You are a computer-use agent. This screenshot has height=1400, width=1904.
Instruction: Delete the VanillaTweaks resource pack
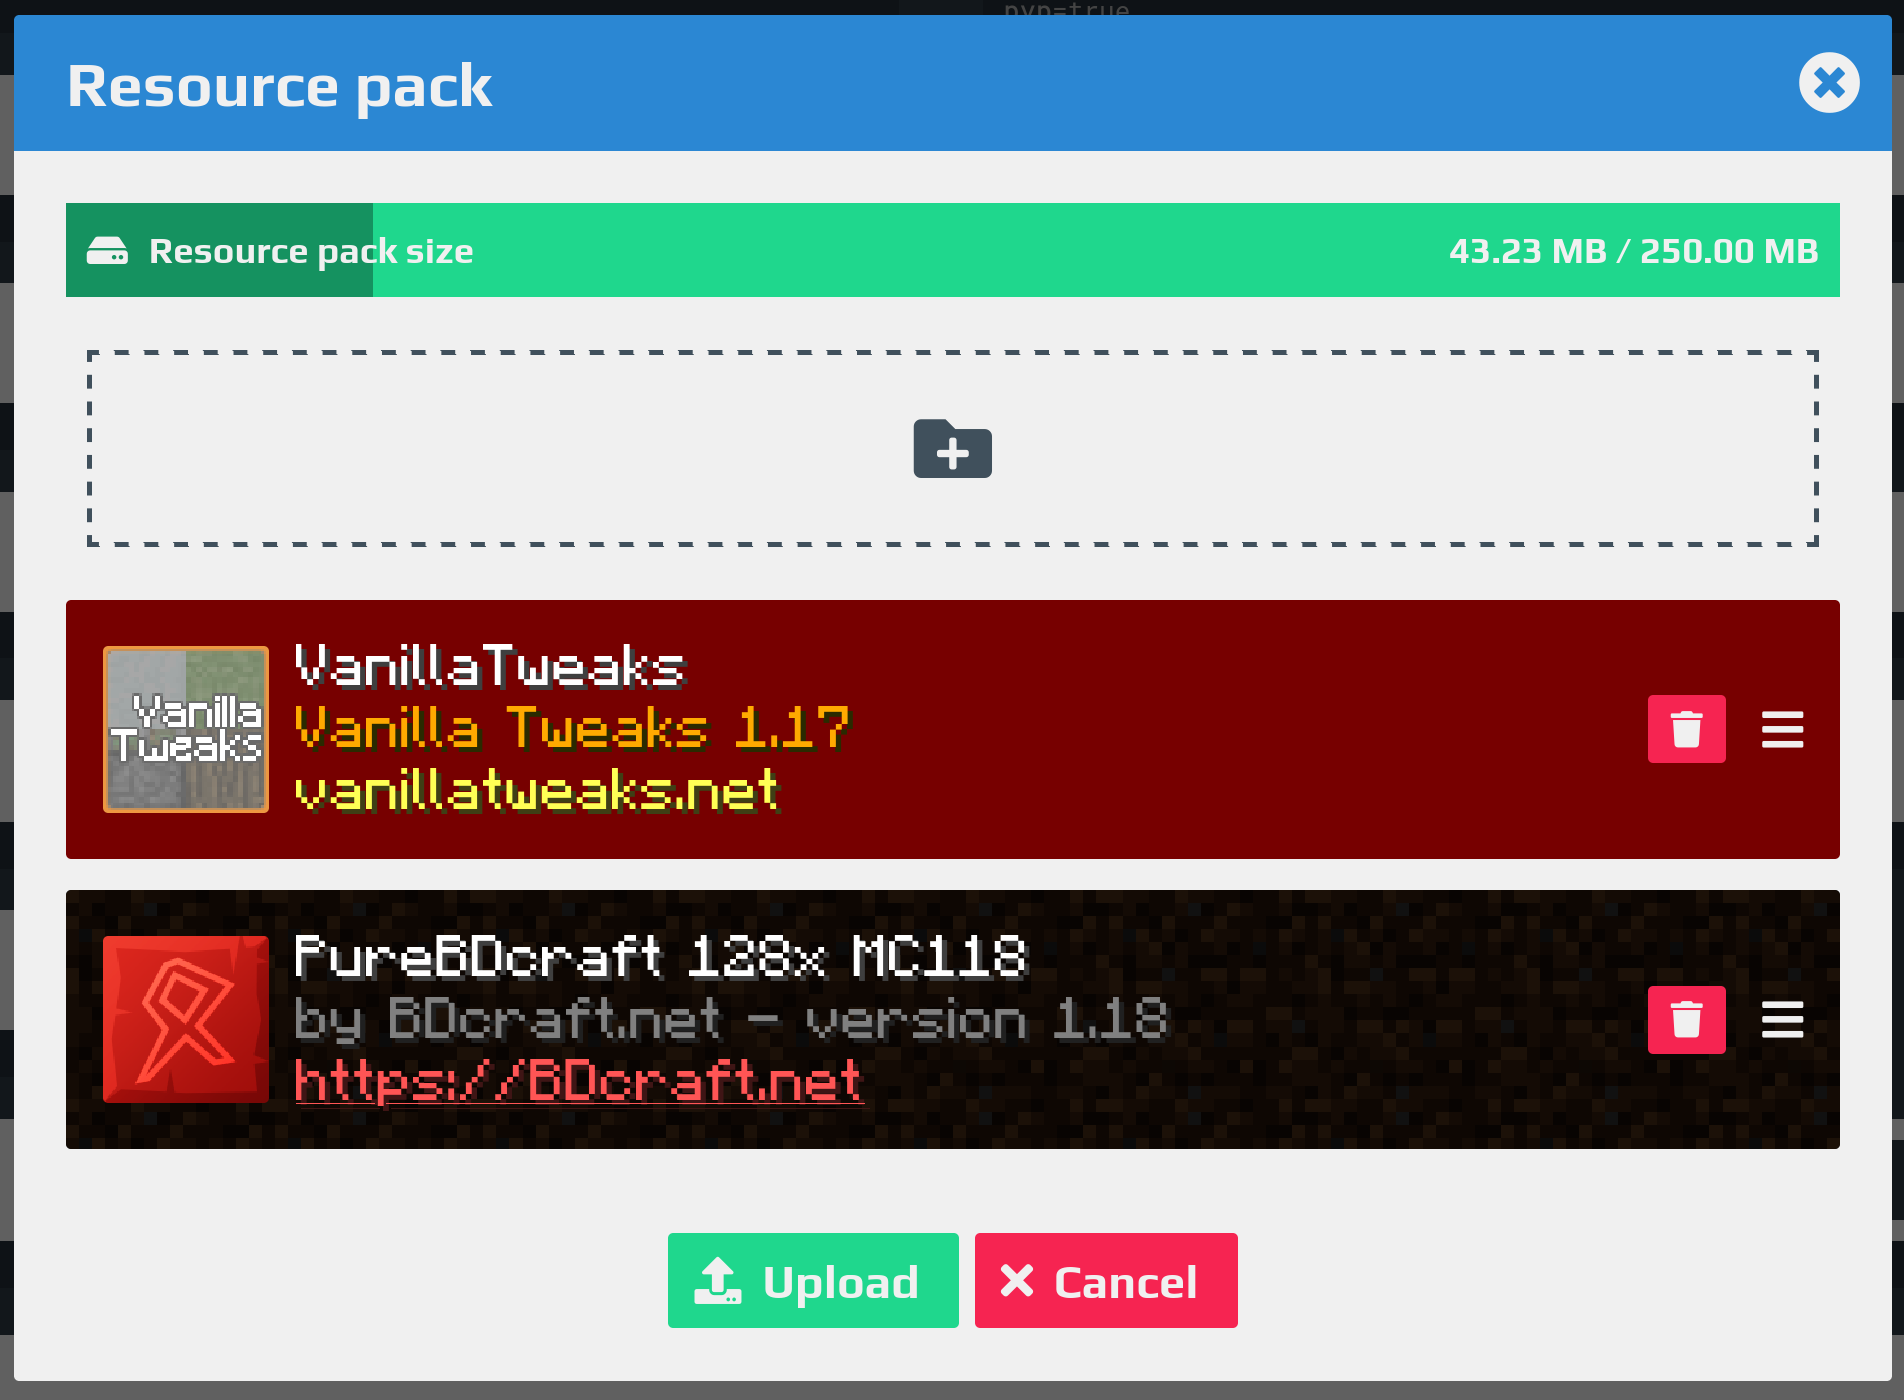tap(1686, 729)
